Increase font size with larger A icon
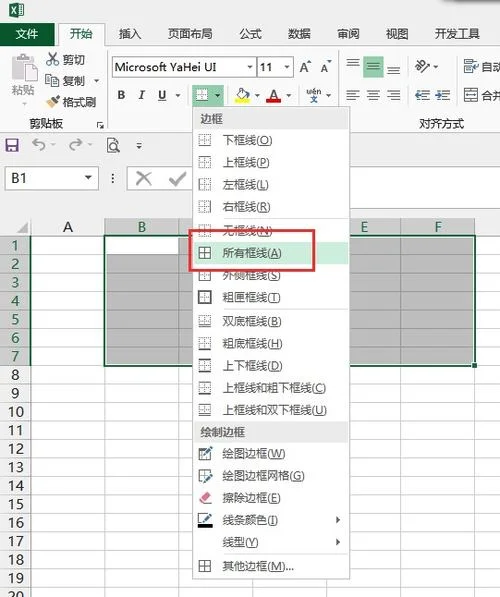Screen dimensions: 500x597 point(305,67)
